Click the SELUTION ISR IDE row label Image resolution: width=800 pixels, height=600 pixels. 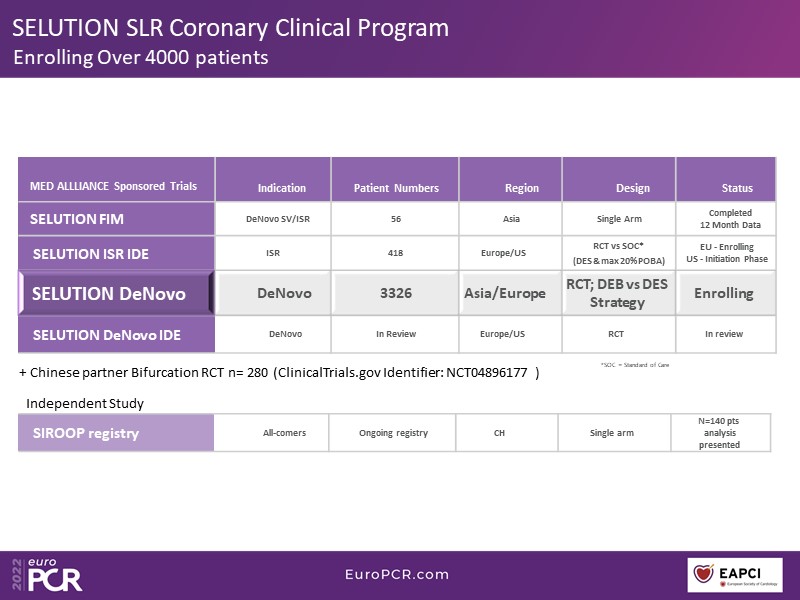(91, 254)
